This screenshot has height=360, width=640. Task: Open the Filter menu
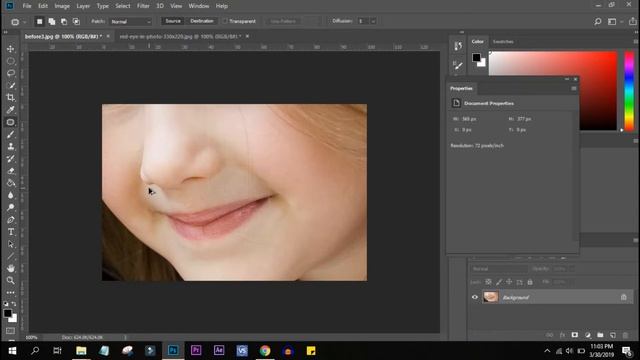(143, 6)
